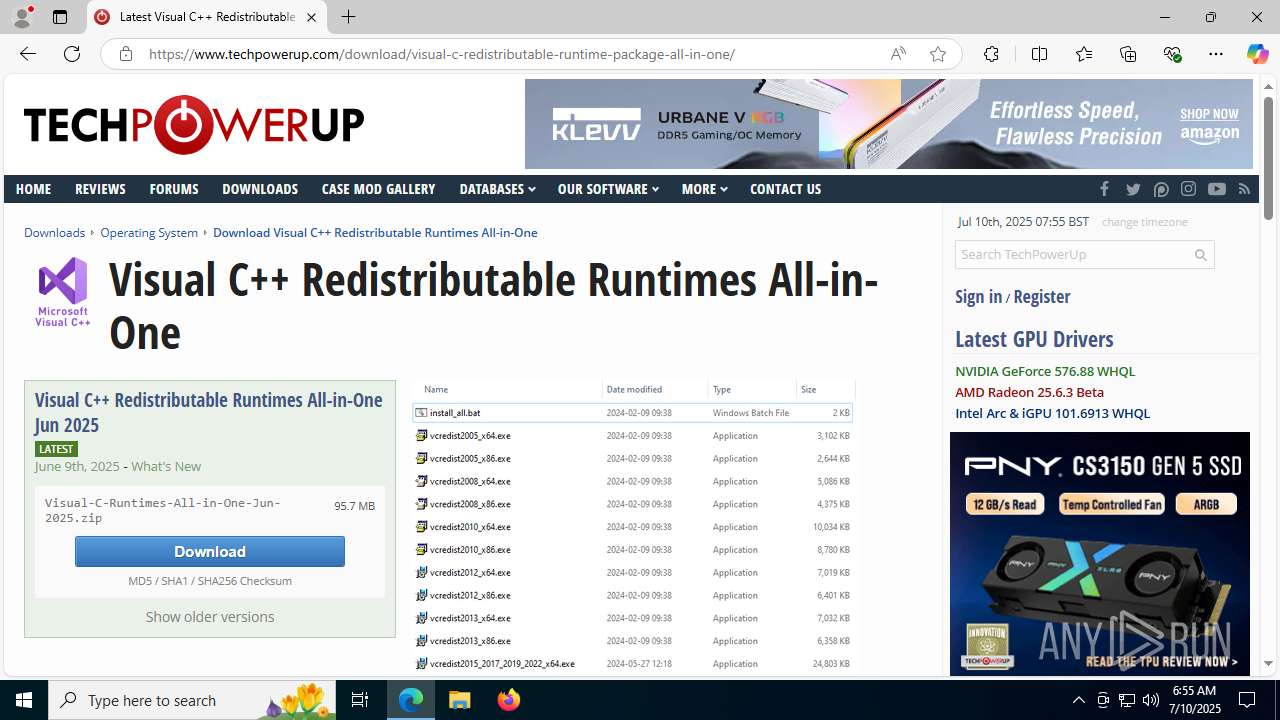Viewport: 1280px width, 720px height.
Task: Open Browser essentials icon
Action: (1172, 54)
